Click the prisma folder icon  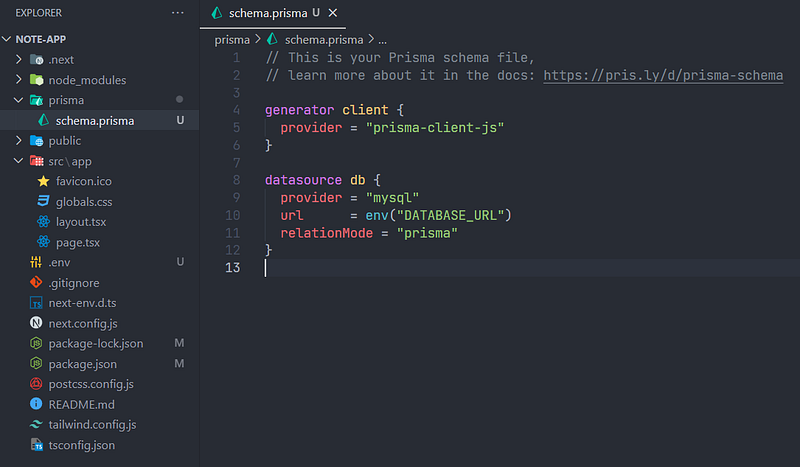(36, 100)
